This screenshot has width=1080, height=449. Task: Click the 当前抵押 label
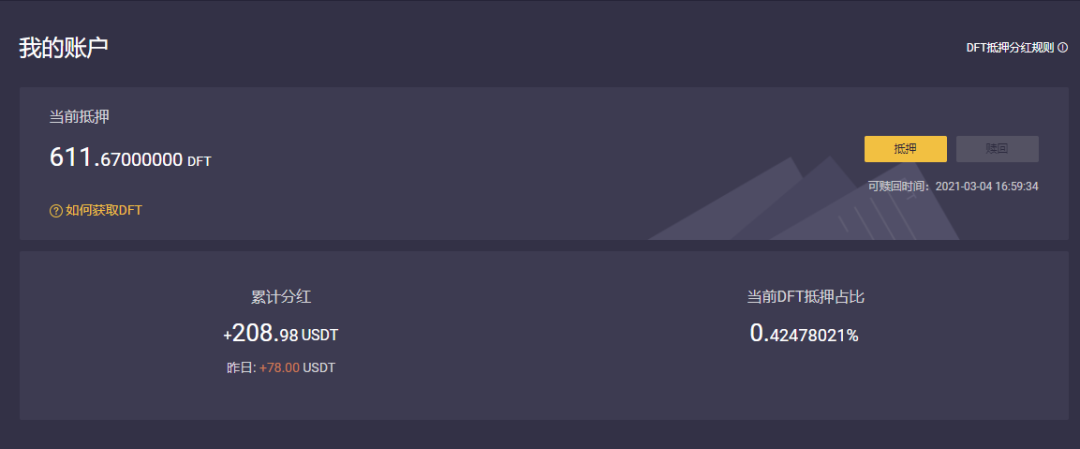point(79,117)
